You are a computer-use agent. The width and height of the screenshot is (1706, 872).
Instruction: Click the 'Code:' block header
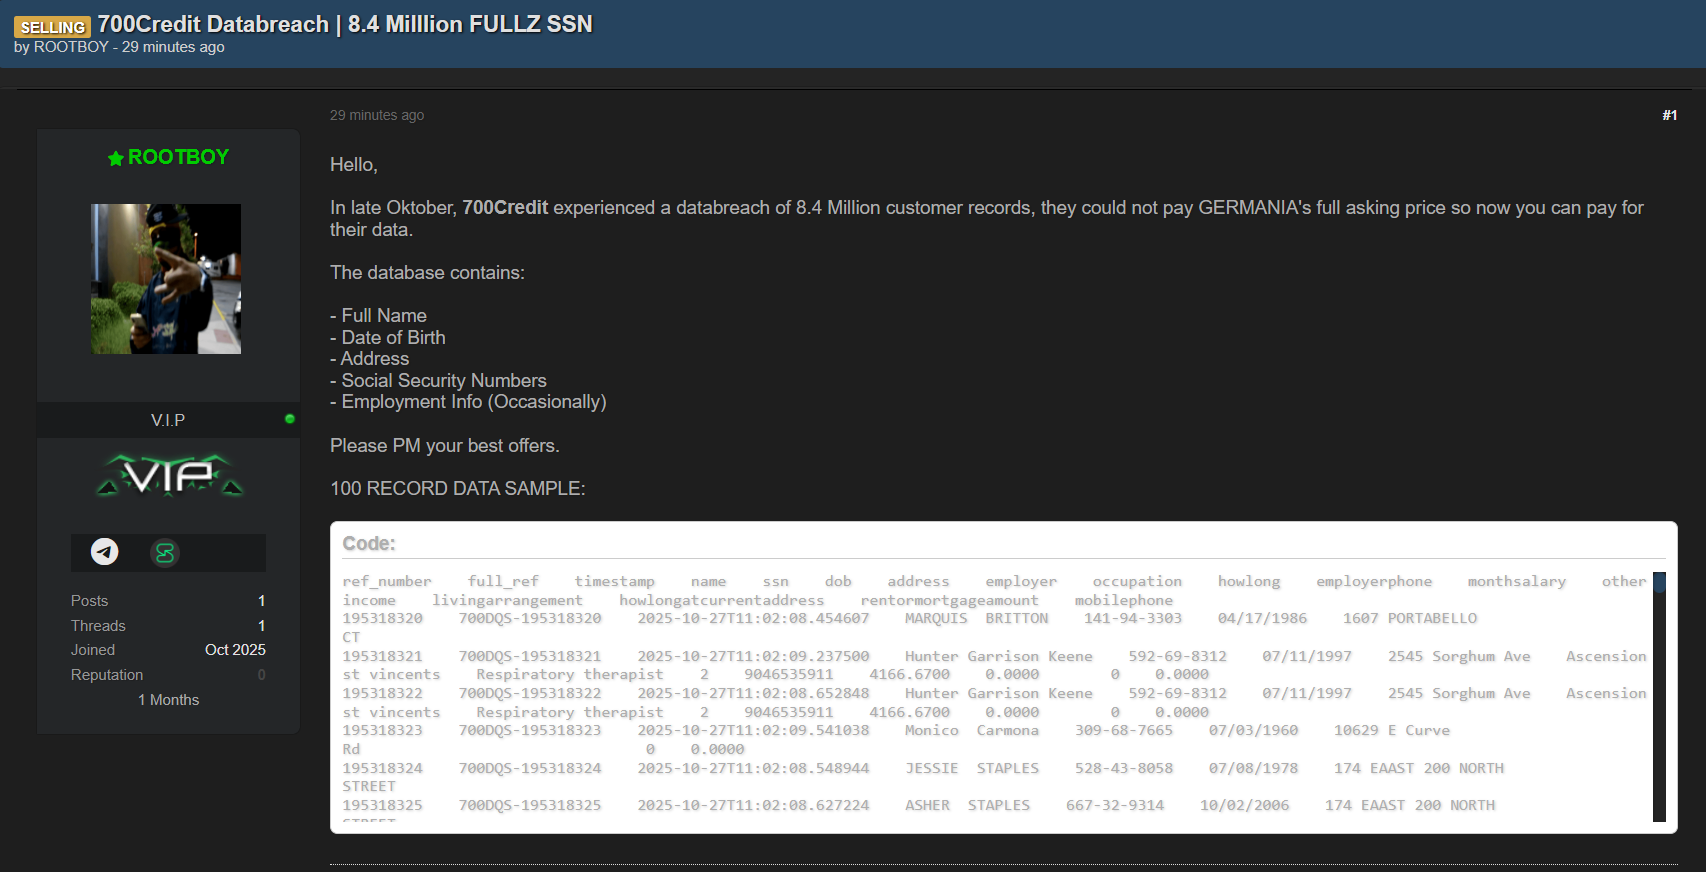tap(369, 543)
